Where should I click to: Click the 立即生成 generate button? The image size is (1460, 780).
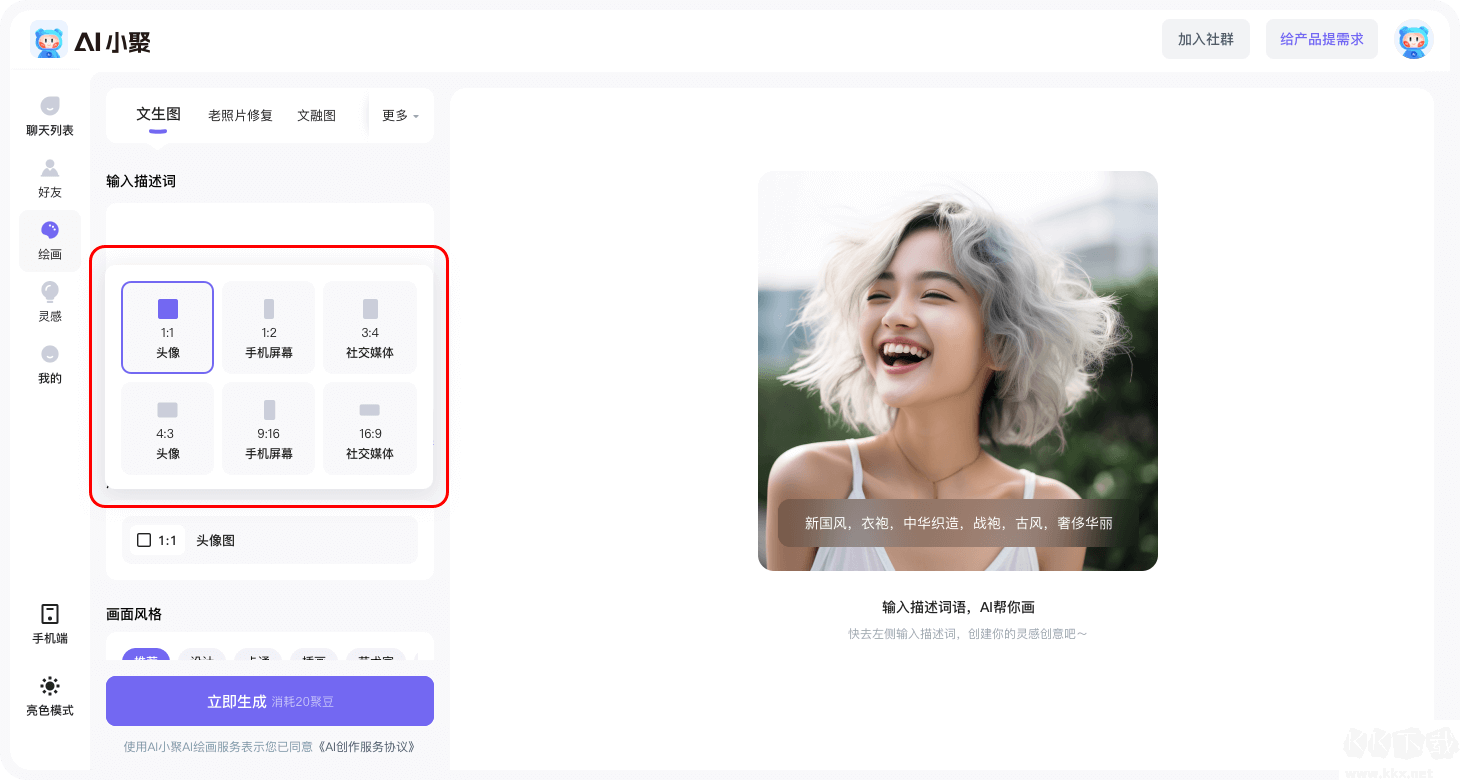(270, 700)
